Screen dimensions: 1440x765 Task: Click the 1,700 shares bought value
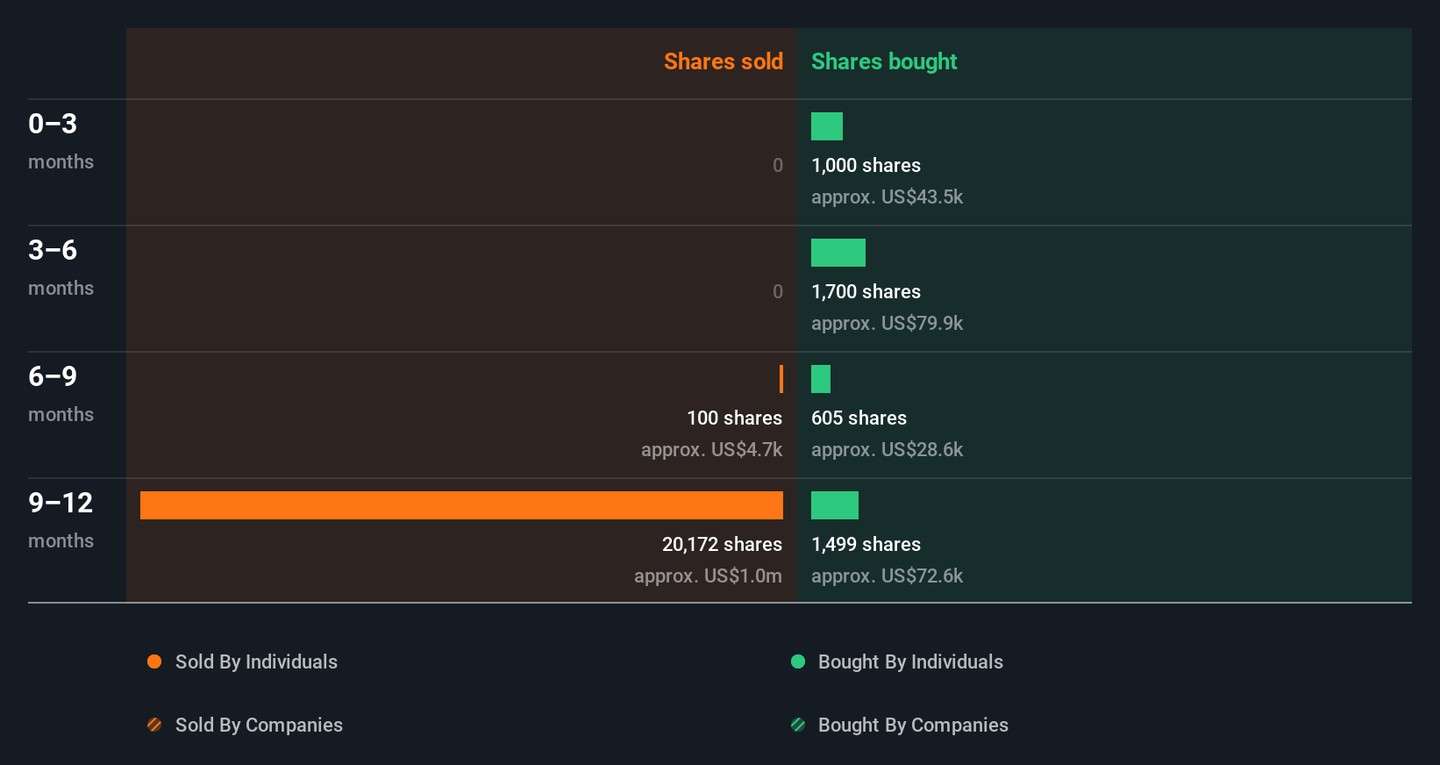866,292
